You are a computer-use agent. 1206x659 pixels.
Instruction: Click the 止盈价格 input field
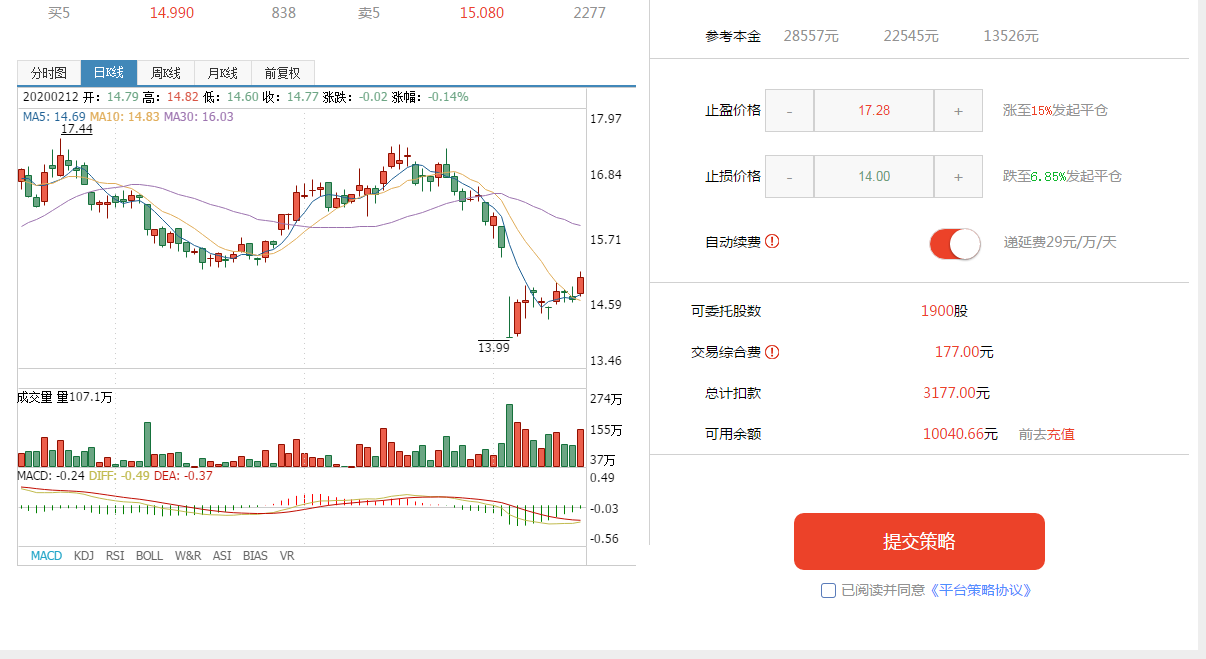click(874, 110)
